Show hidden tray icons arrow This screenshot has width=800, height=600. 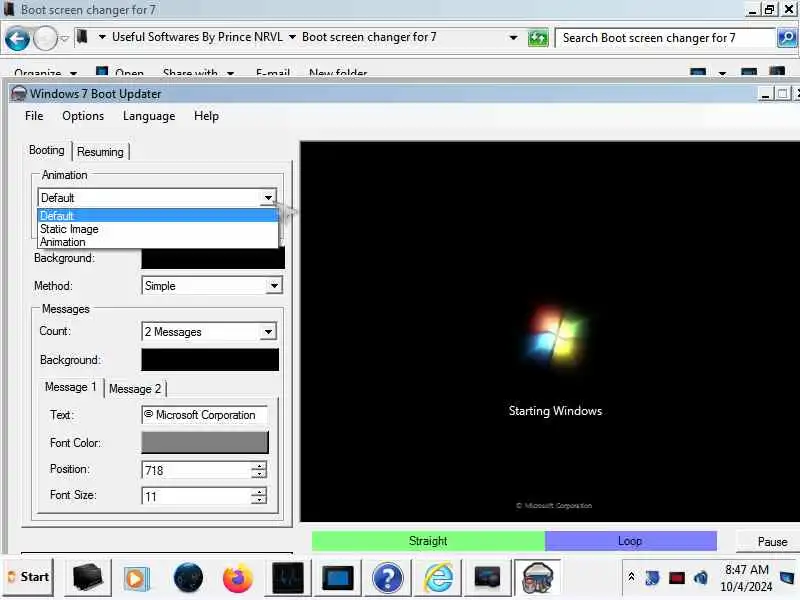631,577
